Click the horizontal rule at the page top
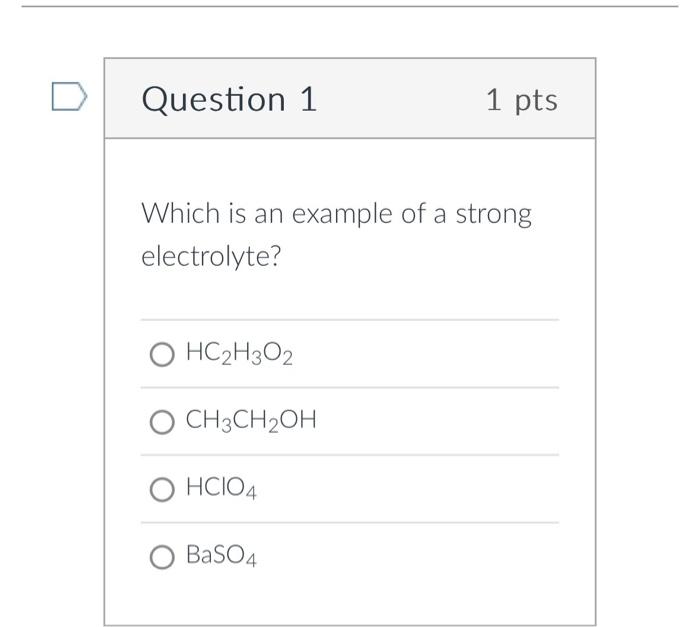 (x=350, y=6)
